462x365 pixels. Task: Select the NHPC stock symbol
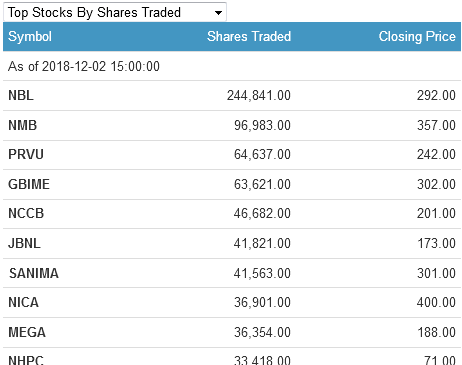[x=26, y=360]
